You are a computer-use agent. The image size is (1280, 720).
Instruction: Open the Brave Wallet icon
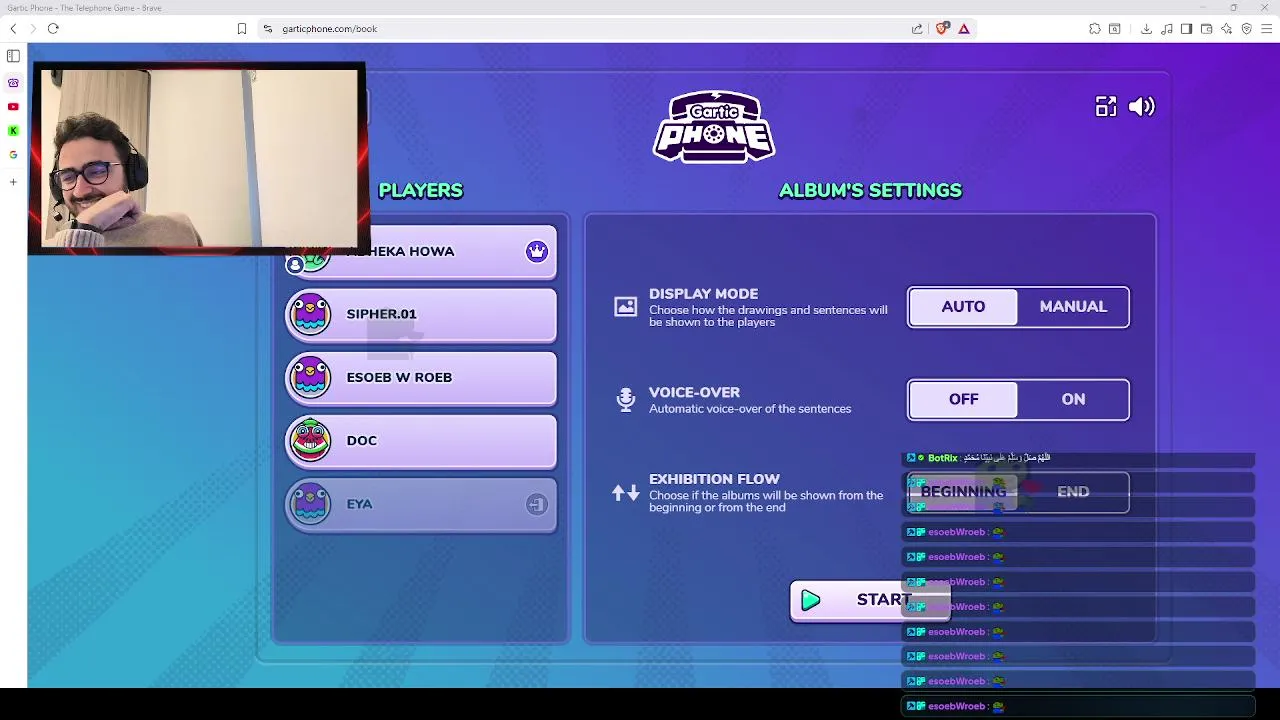[1206, 29]
